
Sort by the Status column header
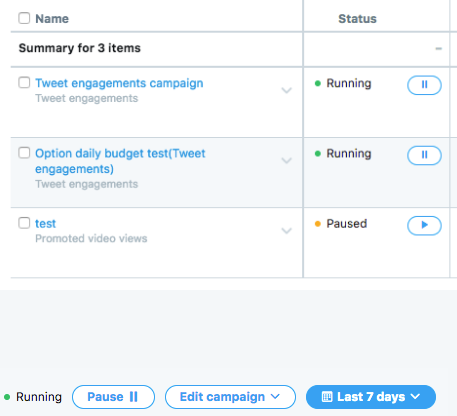357,19
